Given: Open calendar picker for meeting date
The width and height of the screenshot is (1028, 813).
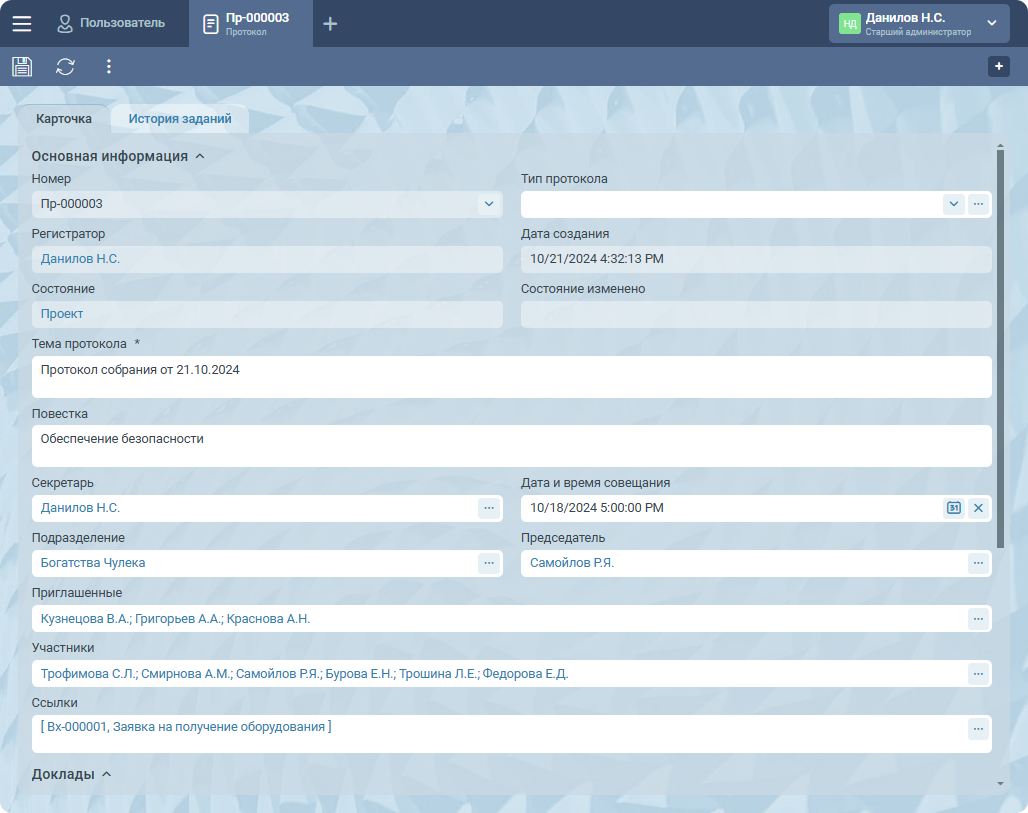Looking at the screenshot, I should (954, 508).
